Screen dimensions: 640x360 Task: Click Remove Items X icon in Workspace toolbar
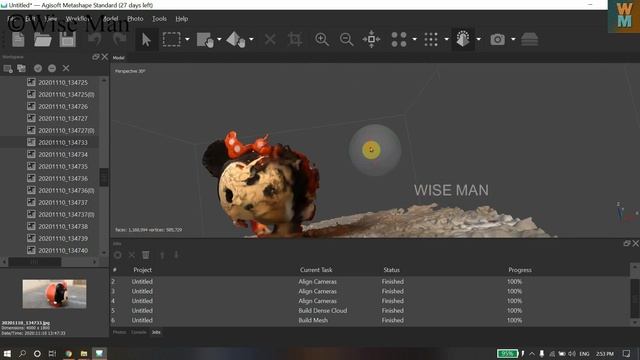point(66,69)
